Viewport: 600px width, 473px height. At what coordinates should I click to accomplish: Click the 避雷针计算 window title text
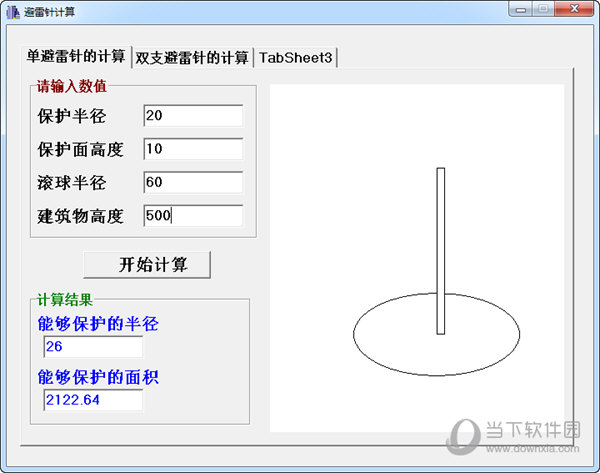49,12
